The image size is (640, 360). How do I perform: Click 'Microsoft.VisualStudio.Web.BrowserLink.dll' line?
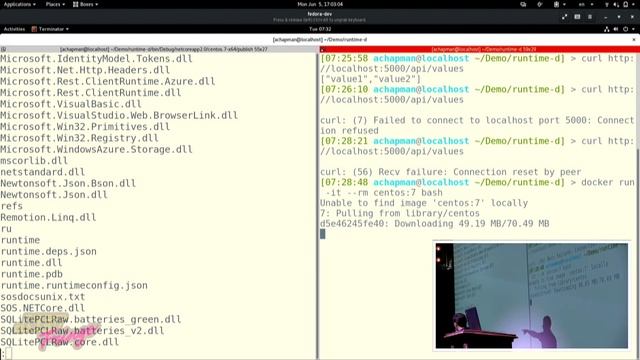tap(119, 116)
